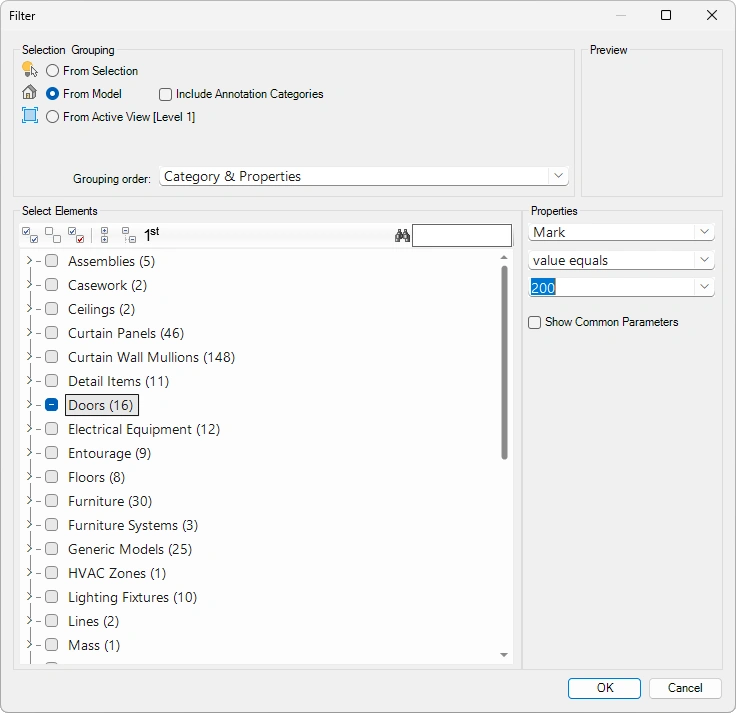Screen dimensions: 736x713
Task: Click the expand all tree nodes icon
Action: tap(104, 235)
